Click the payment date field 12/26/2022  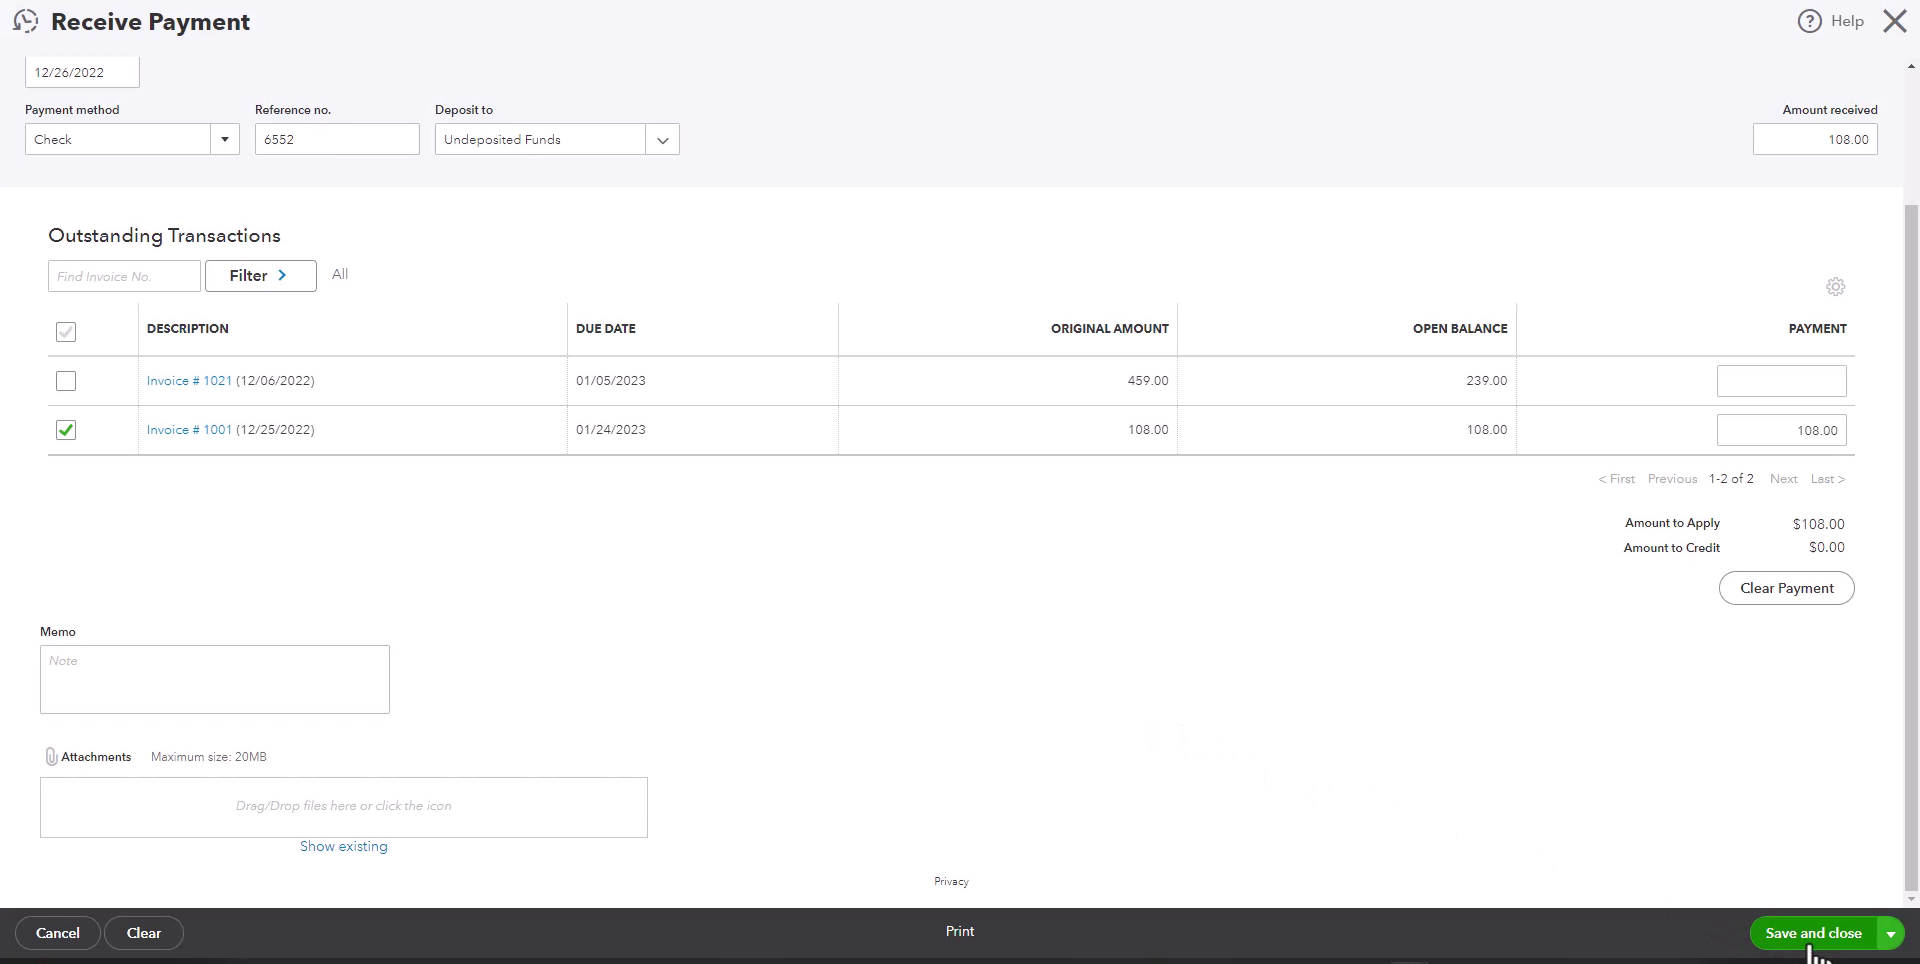[x=82, y=72]
